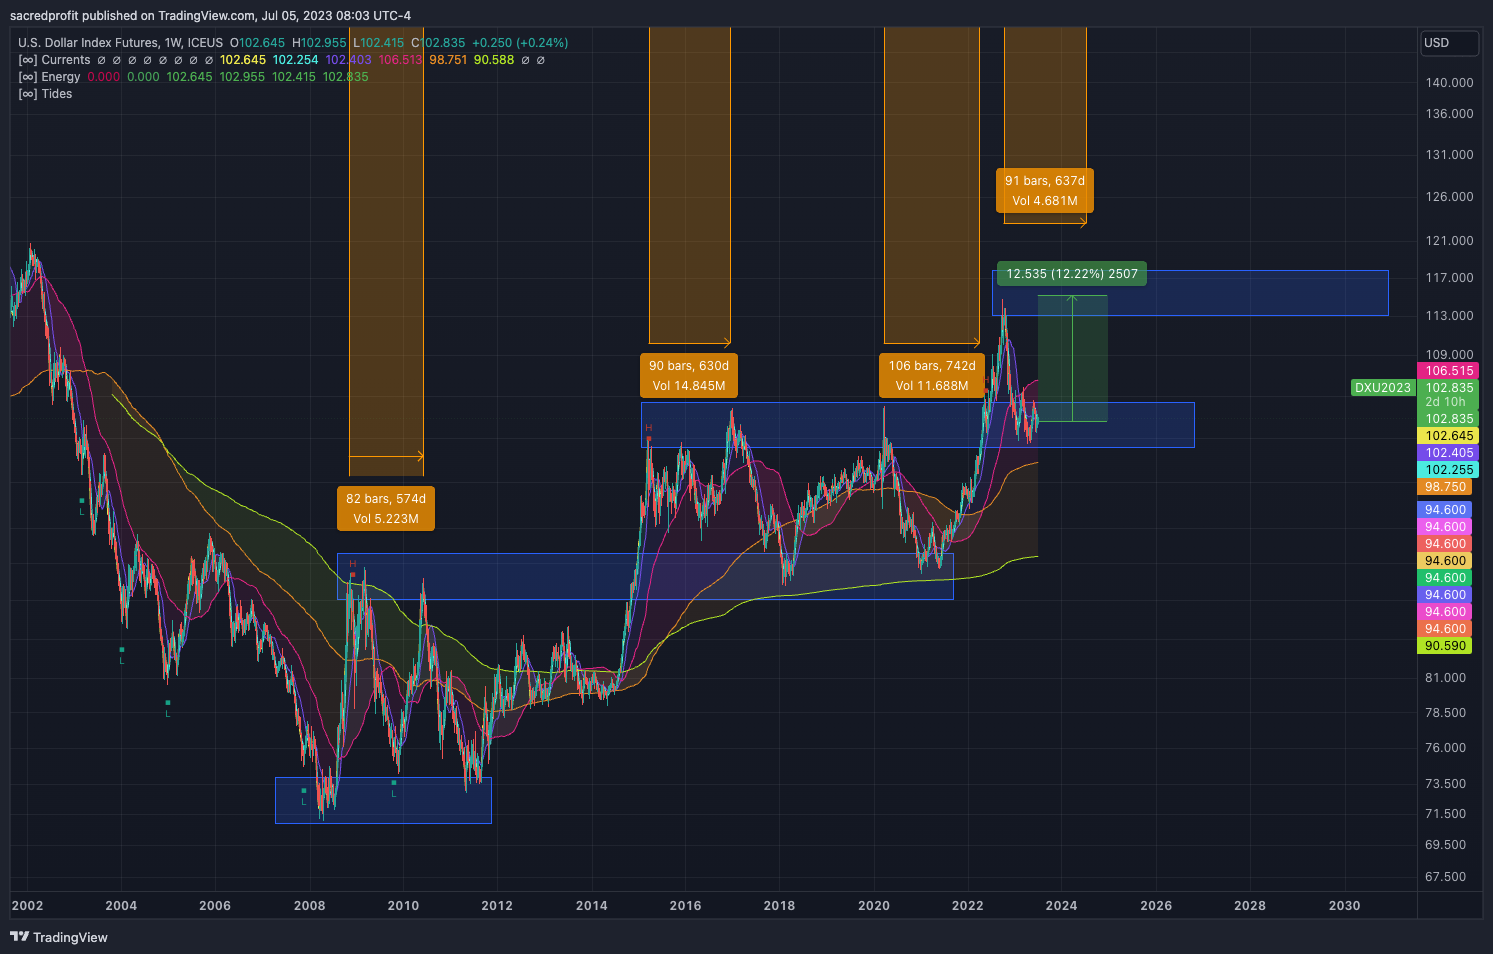Click the 126.000 price axis value
Image resolution: width=1493 pixels, height=954 pixels.
(1449, 197)
